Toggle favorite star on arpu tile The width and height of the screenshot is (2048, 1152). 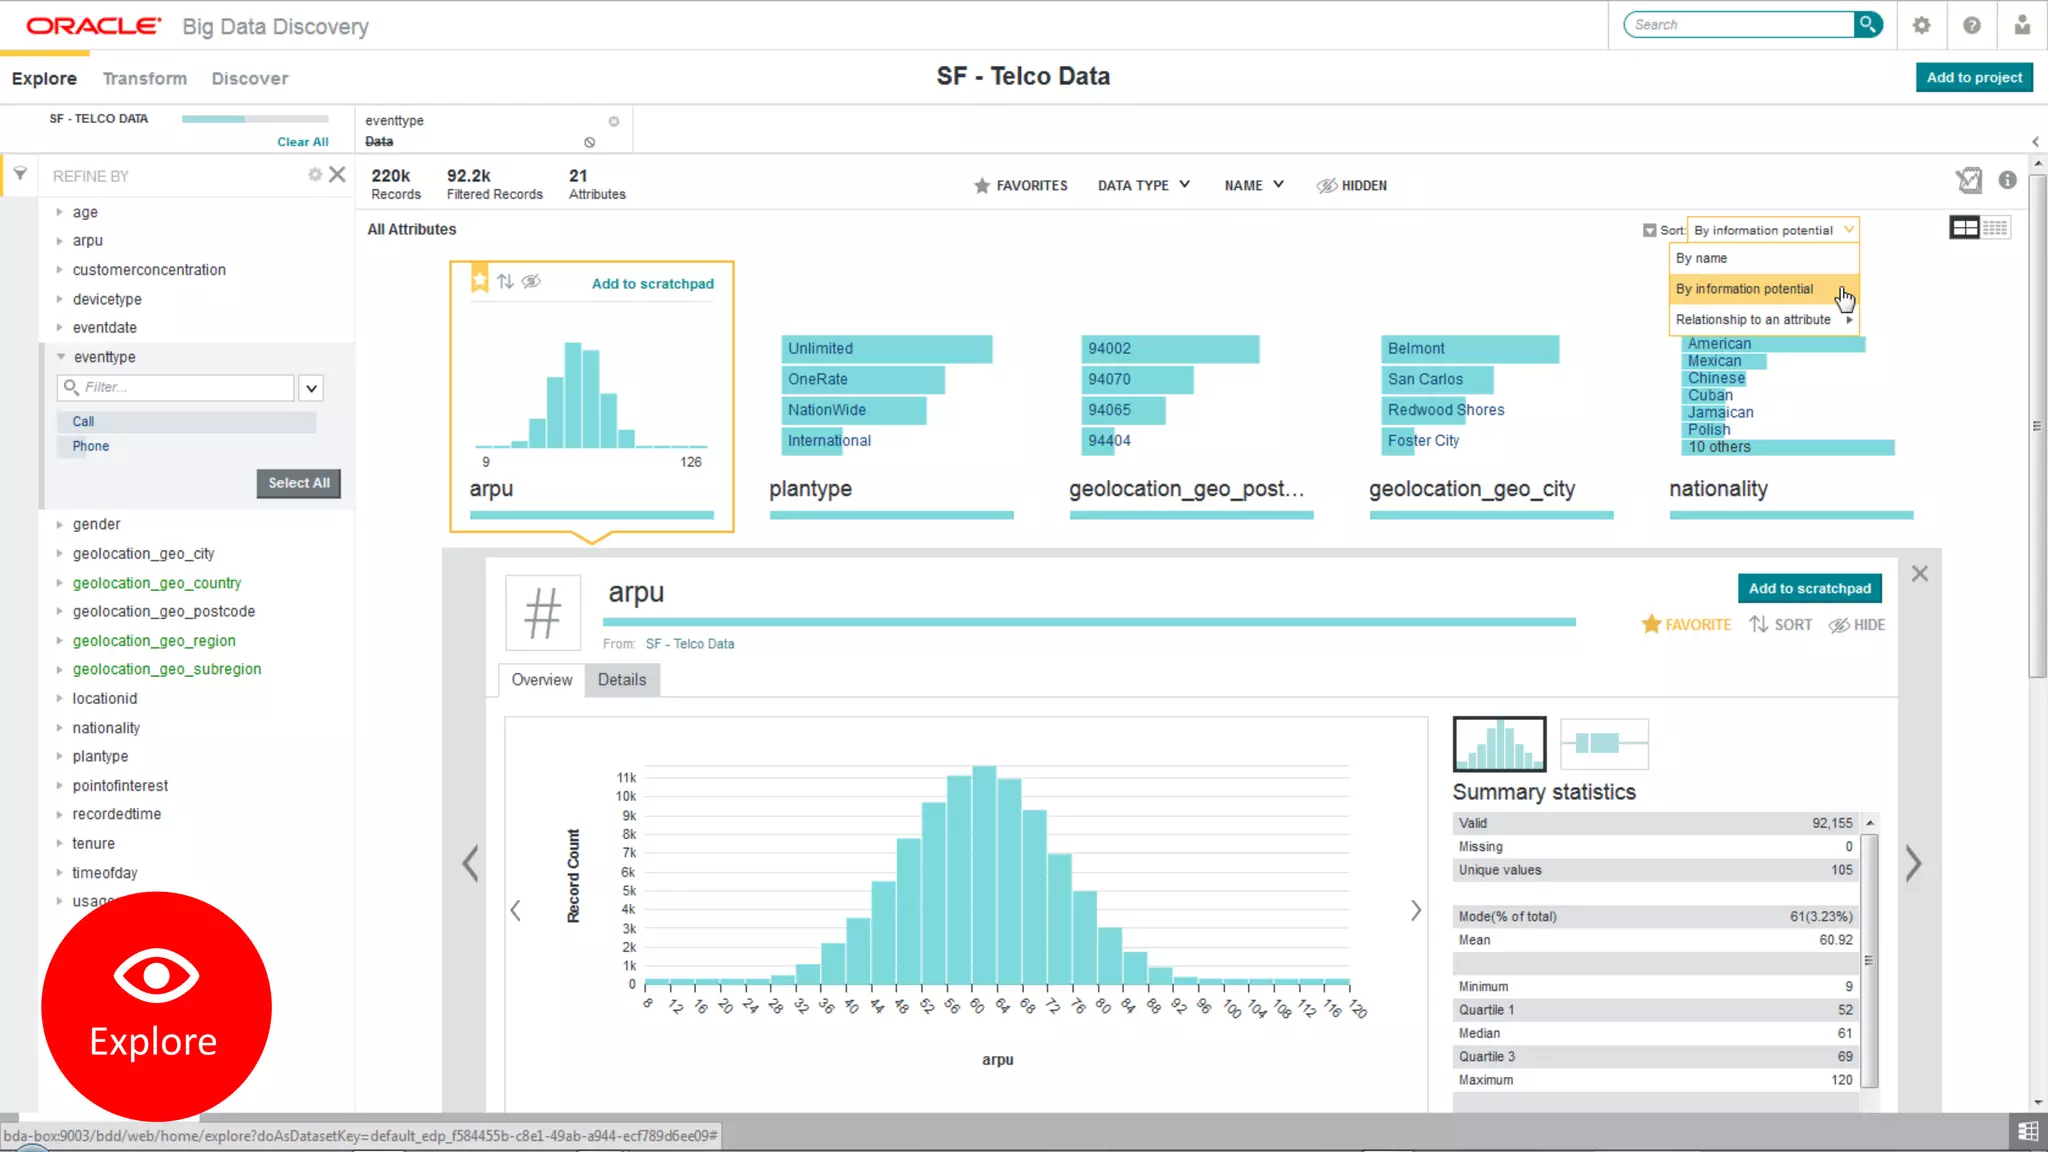click(480, 281)
